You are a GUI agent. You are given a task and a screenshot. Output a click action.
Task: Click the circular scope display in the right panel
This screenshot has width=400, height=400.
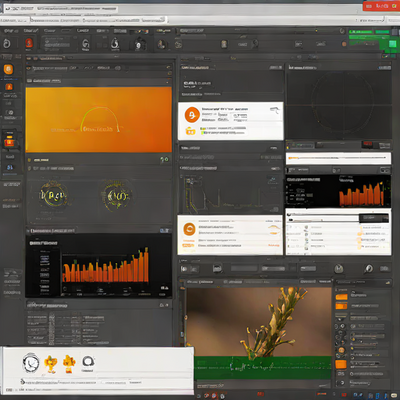pyautogui.click(x=342, y=102)
